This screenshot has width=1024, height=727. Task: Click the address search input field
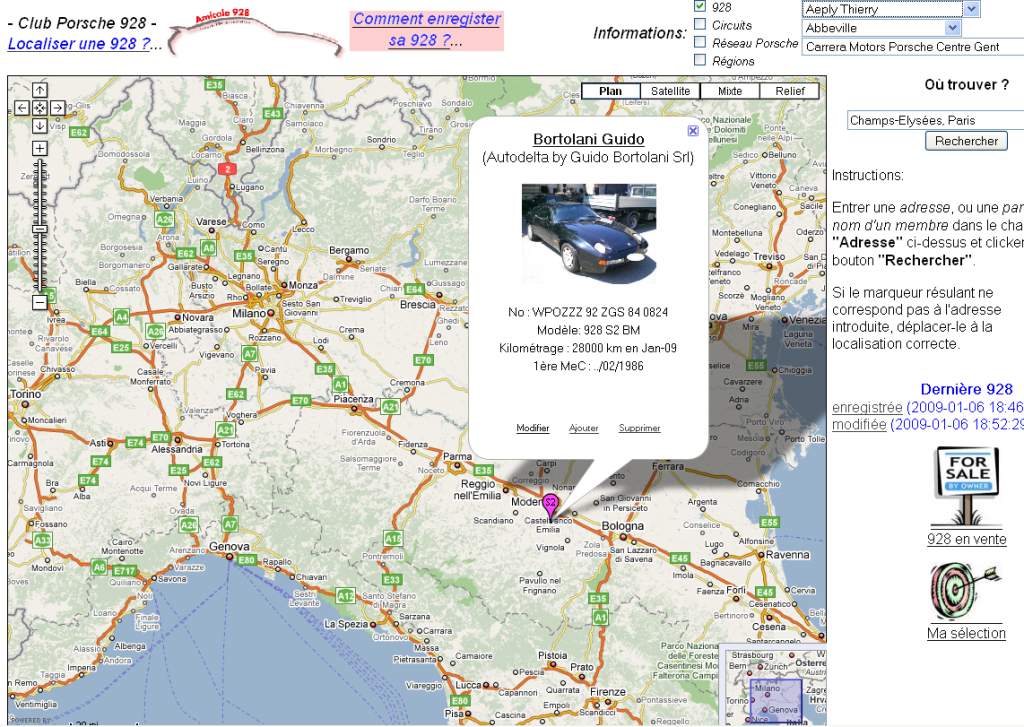tap(935, 120)
